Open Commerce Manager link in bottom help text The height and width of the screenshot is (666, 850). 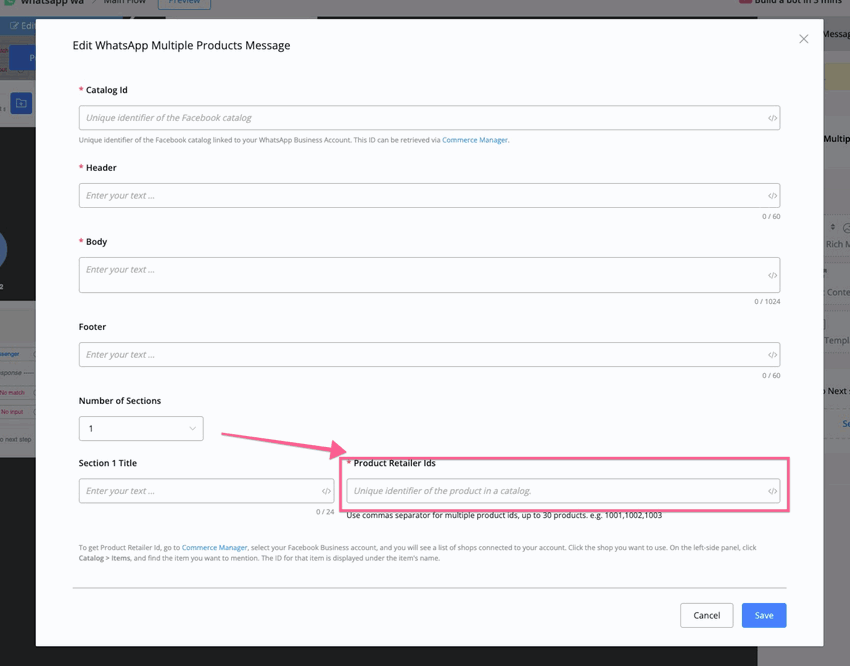(214, 548)
